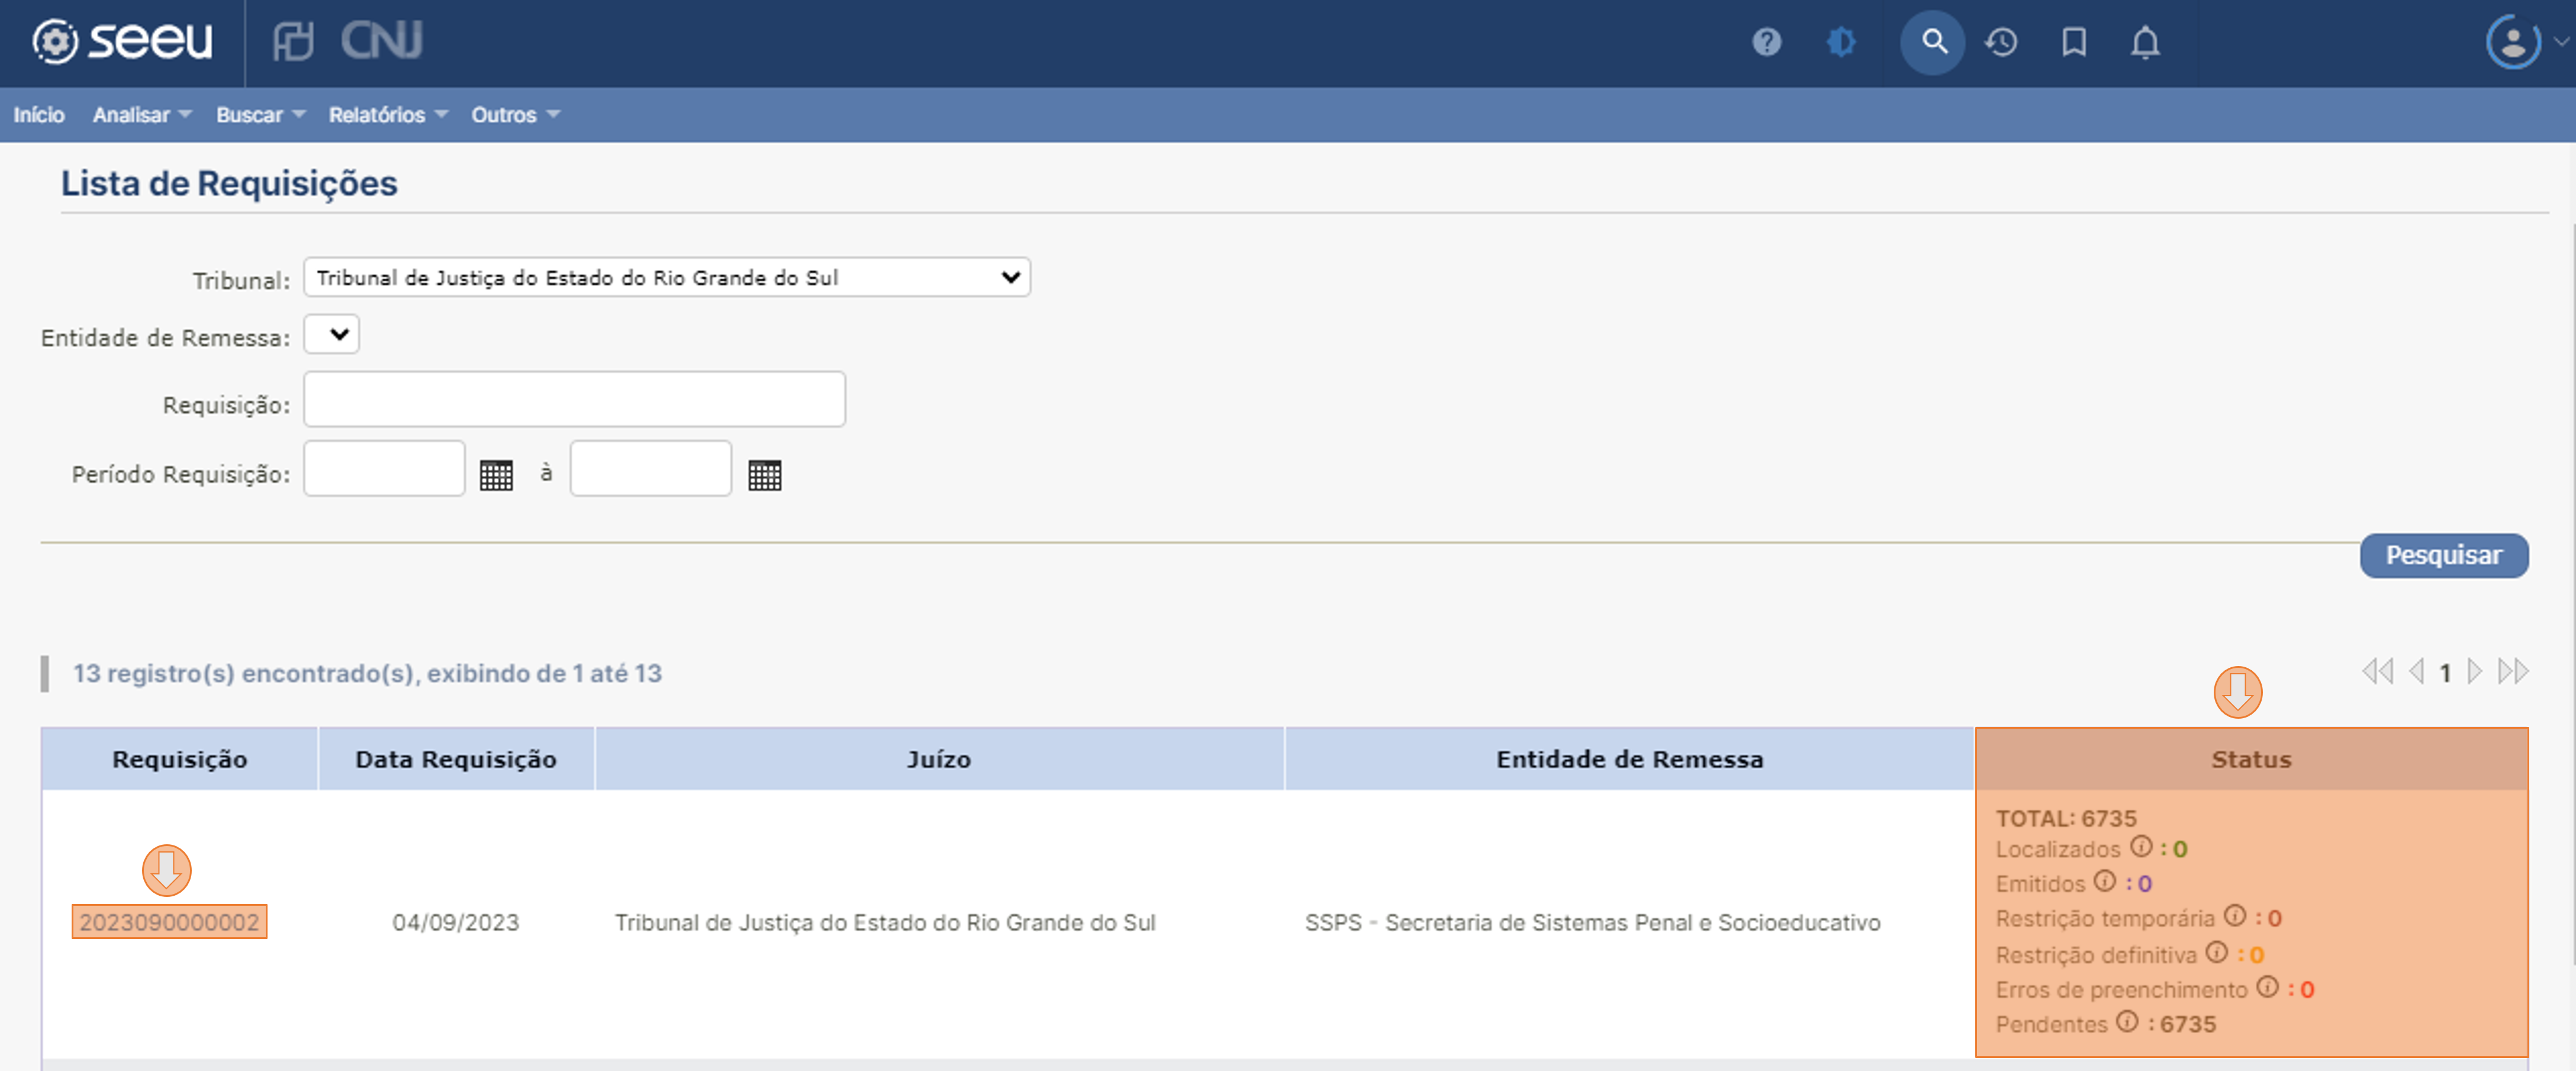Open the history clock icon
This screenshot has width=2576, height=1071.
2002,42
